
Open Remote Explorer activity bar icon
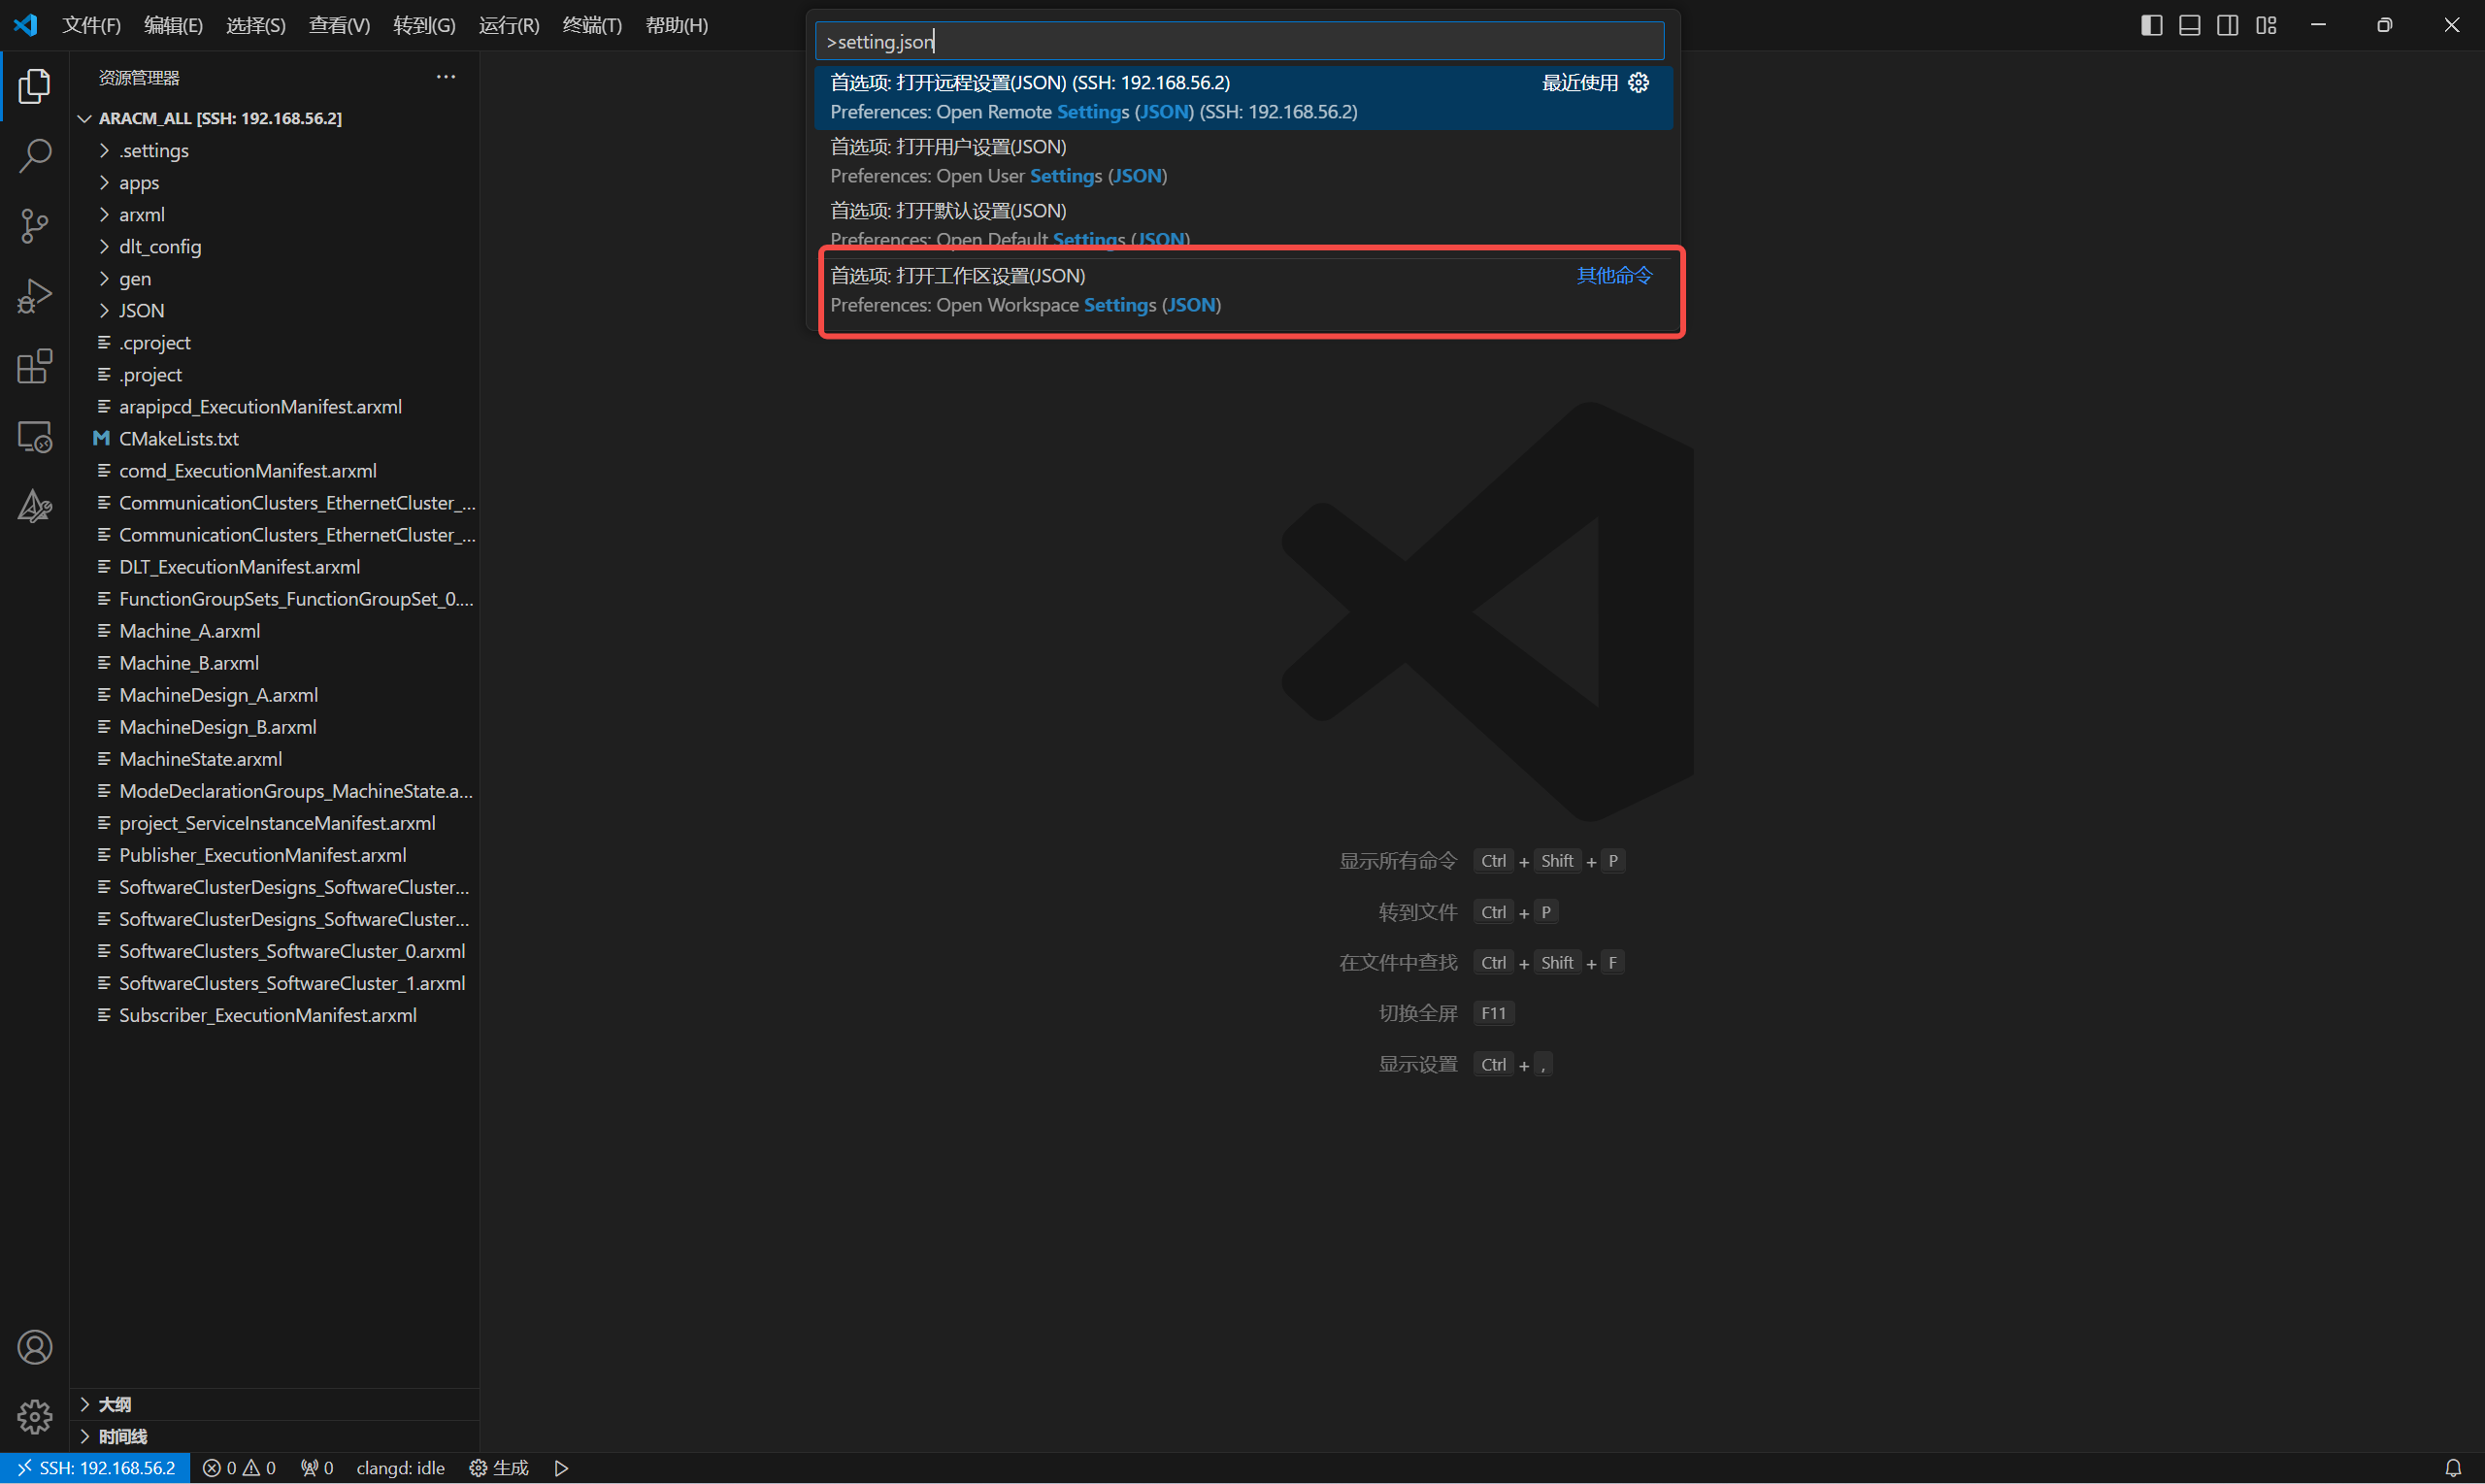pos(35,437)
